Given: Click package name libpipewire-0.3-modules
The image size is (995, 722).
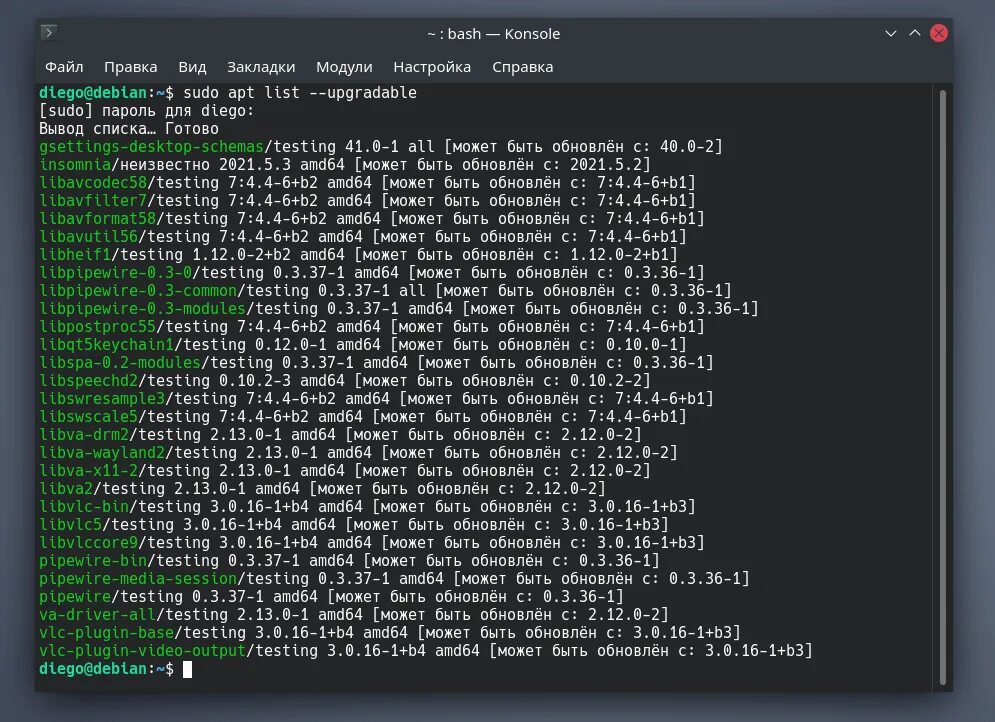Looking at the screenshot, I should click(142, 308).
